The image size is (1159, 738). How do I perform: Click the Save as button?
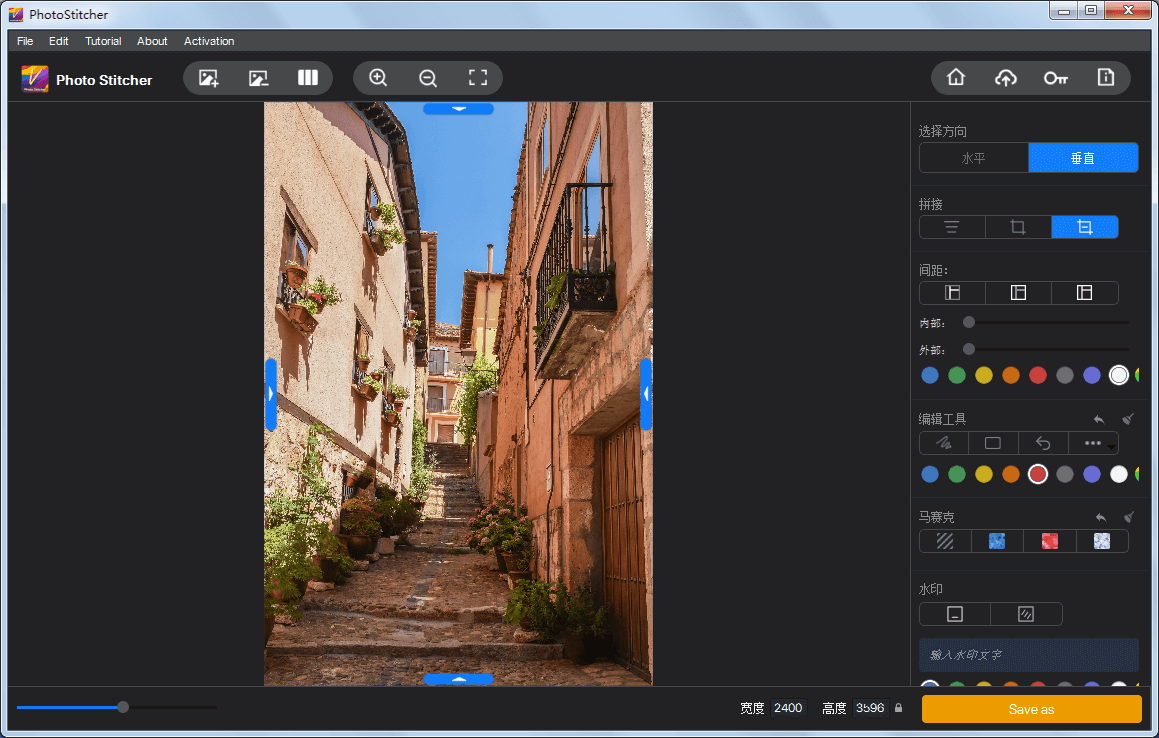[x=1031, y=709]
